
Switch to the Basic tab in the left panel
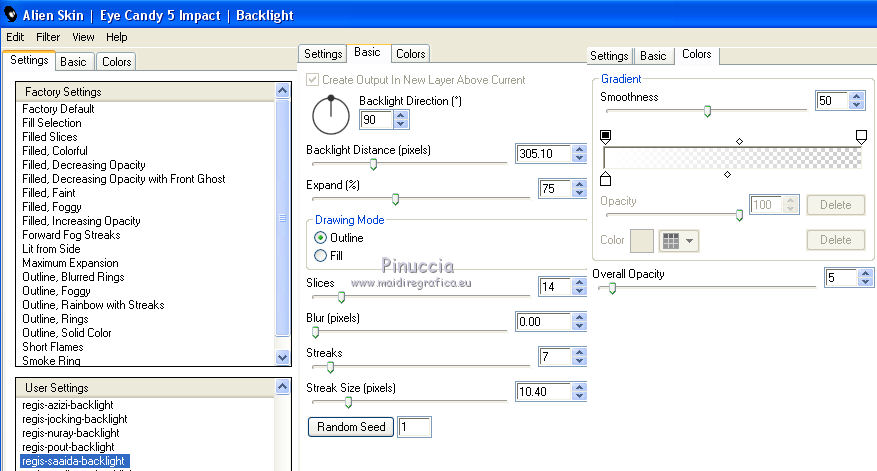(x=73, y=62)
